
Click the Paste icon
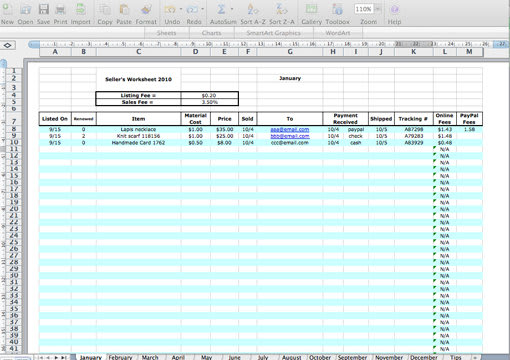(x=124, y=9)
